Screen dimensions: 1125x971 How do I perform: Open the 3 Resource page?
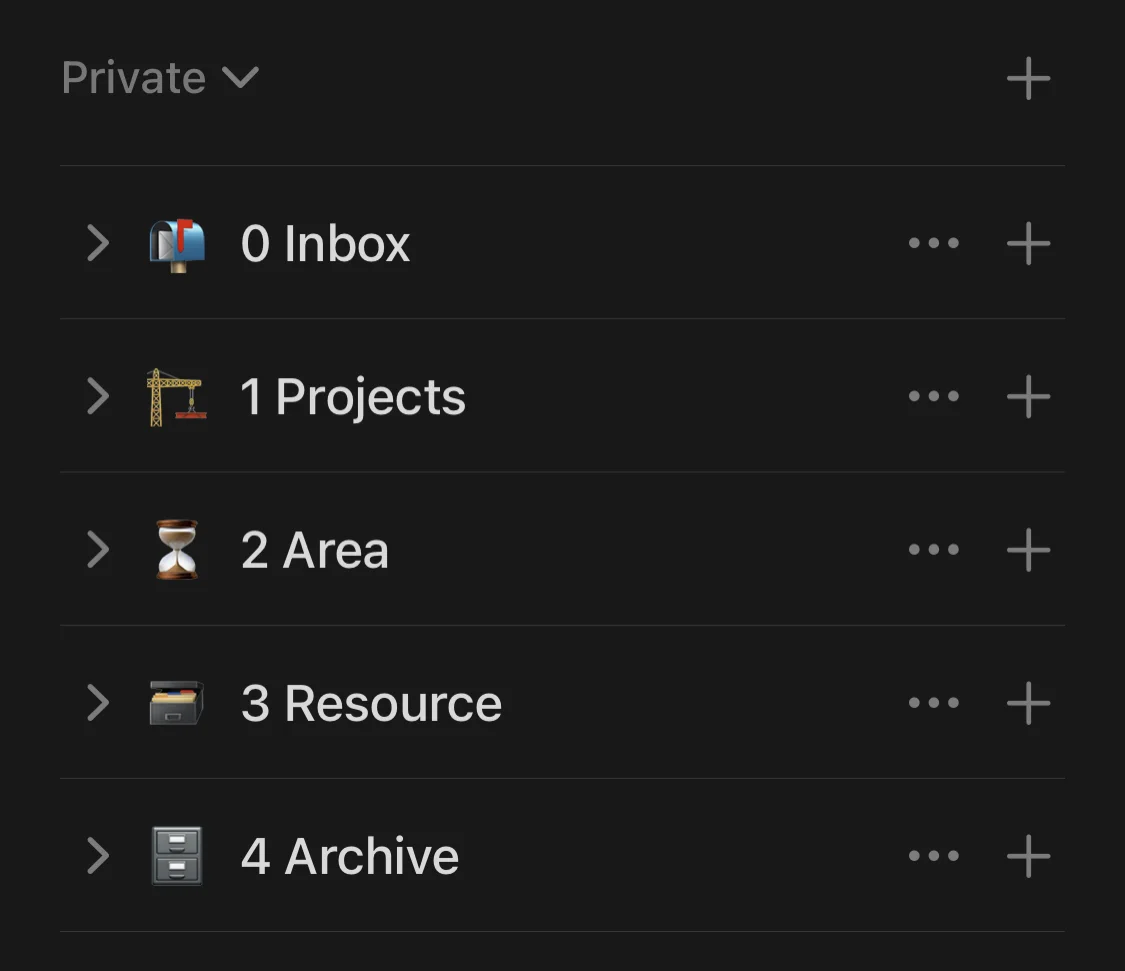click(371, 703)
